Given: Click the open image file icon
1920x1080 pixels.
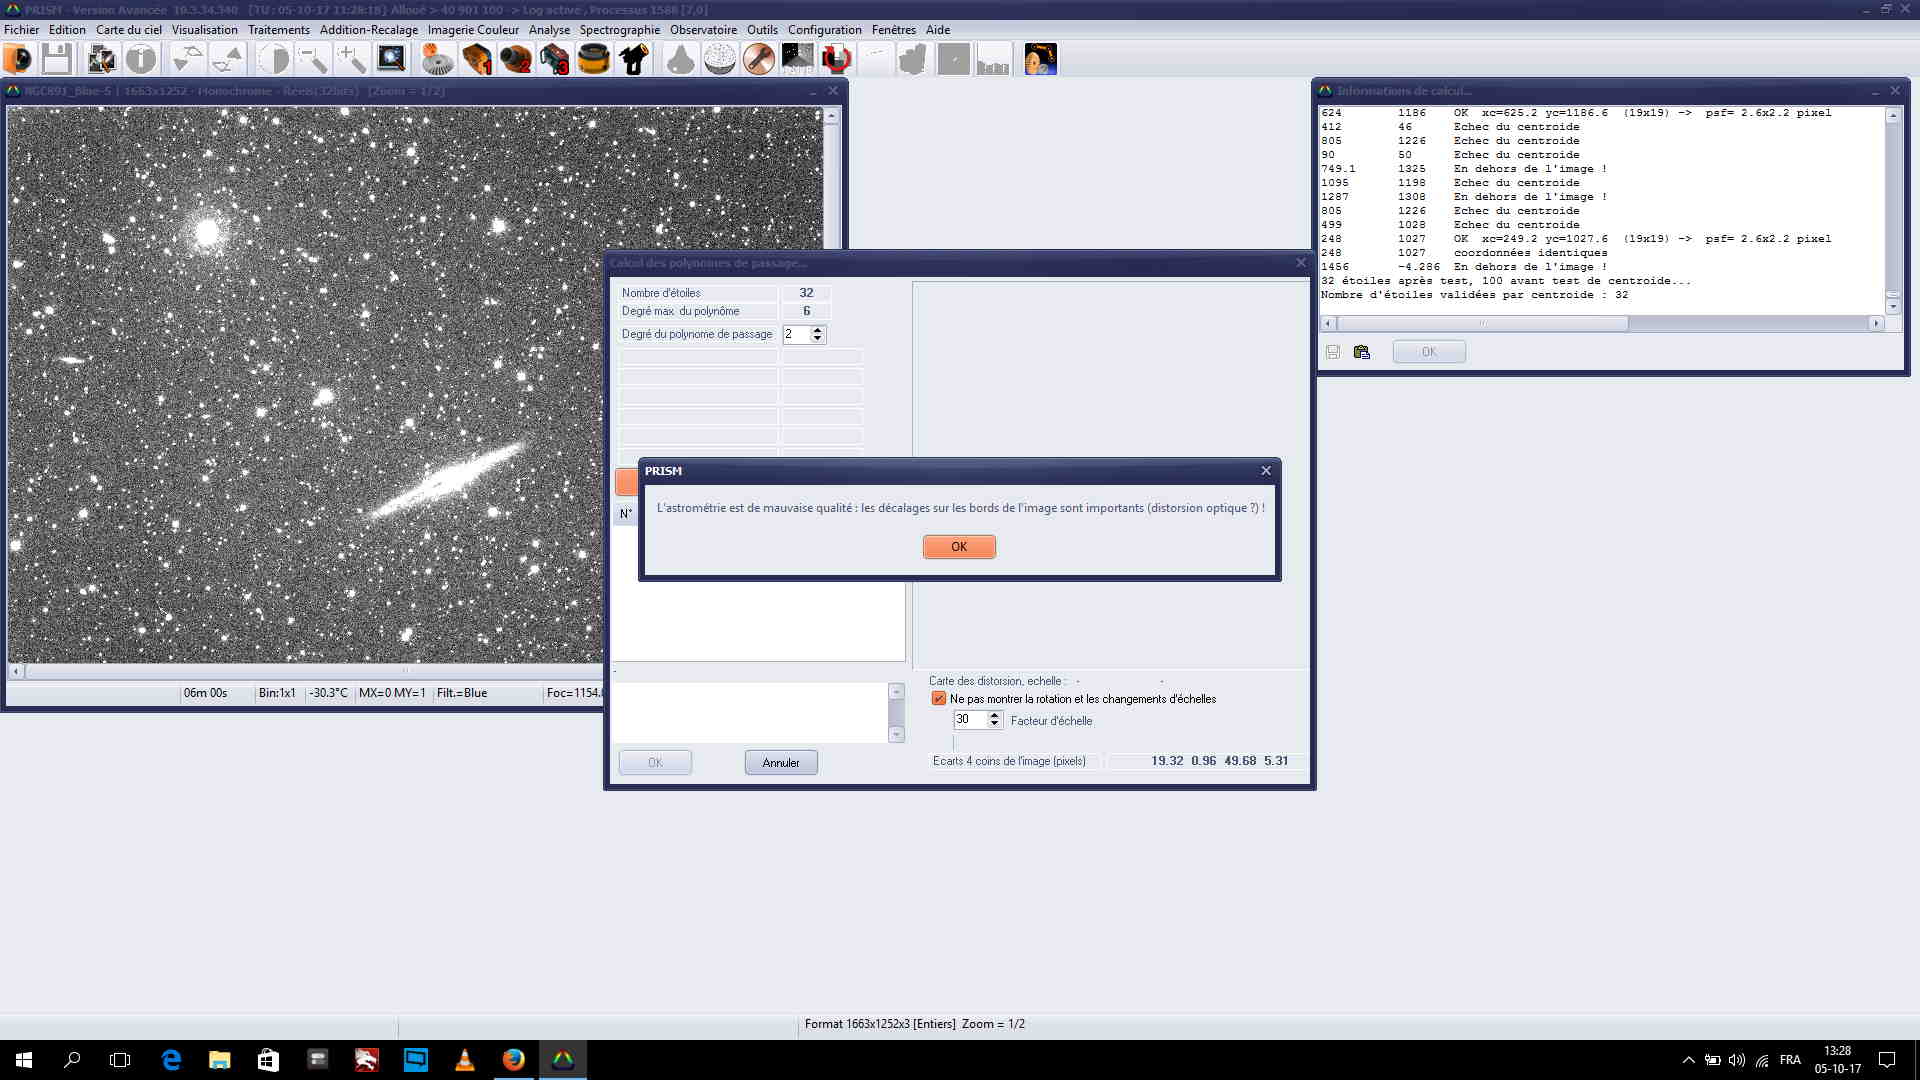Looking at the screenshot, I should click(18, 60).
